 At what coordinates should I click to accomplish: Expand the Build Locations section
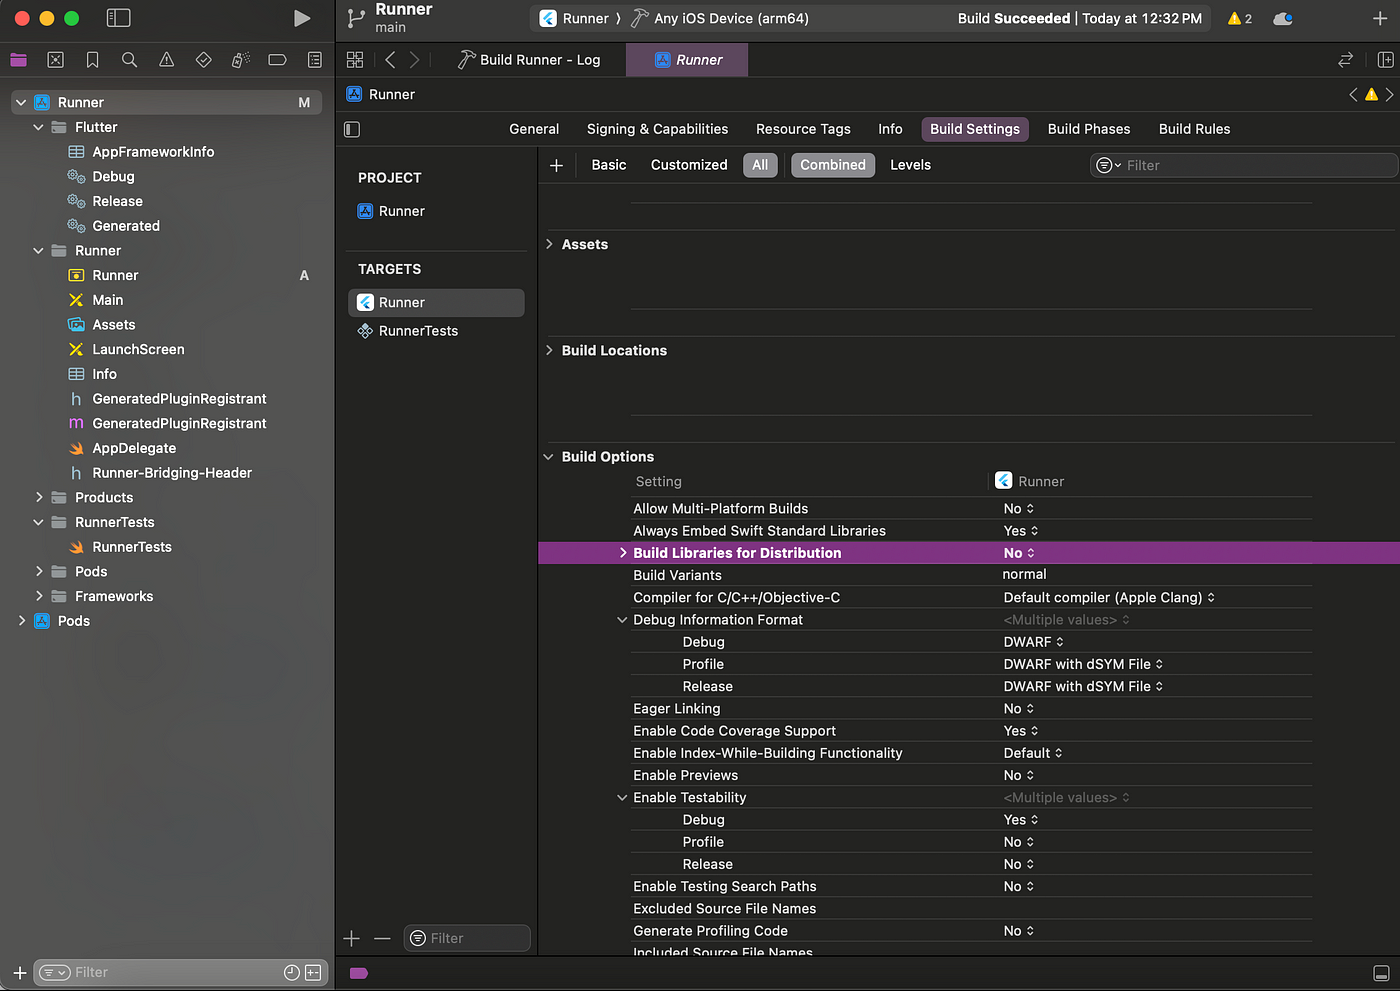tap(549, 350)
